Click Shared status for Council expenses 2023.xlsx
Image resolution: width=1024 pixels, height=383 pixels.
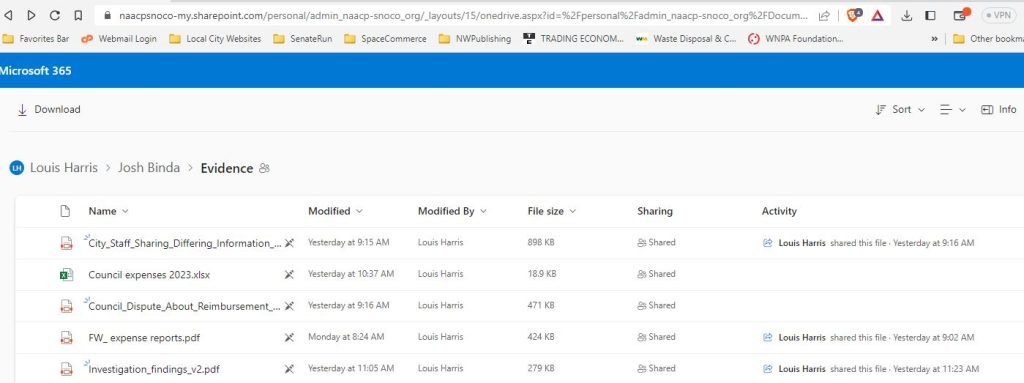click(x=656, y=274)
